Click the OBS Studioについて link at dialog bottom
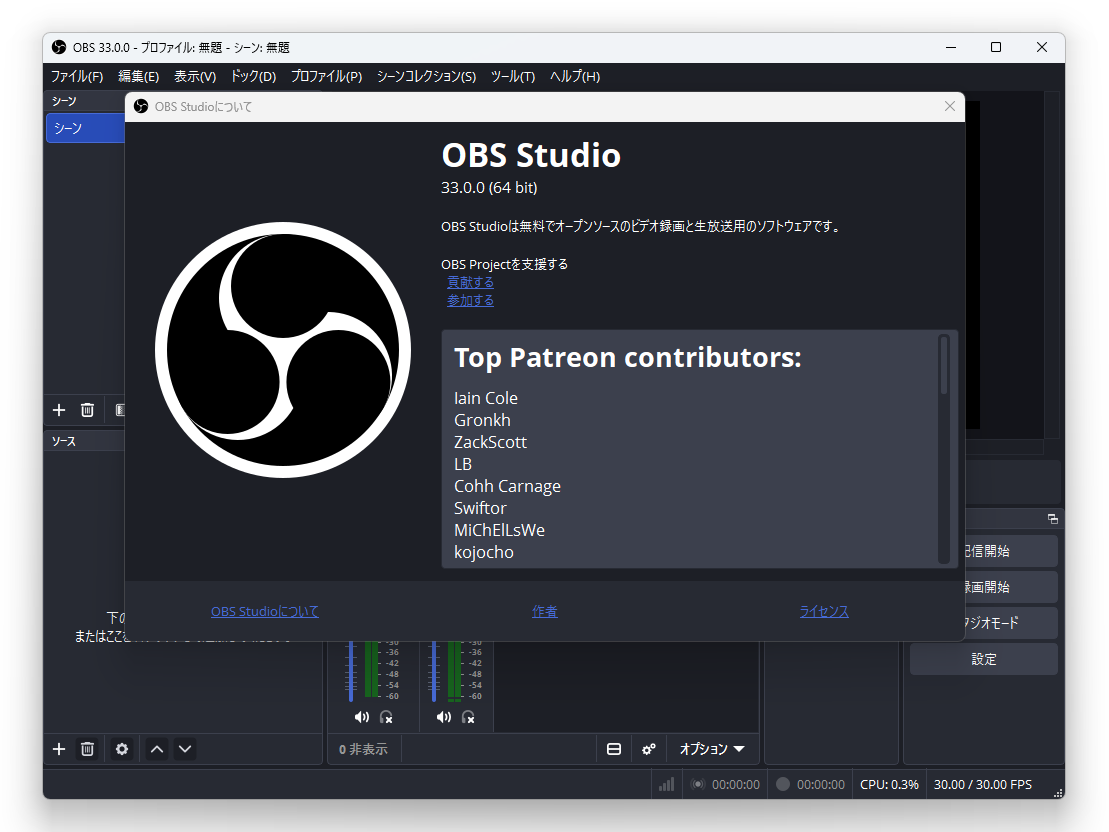This screenshot has height=832, width=1109. [265, 611]
